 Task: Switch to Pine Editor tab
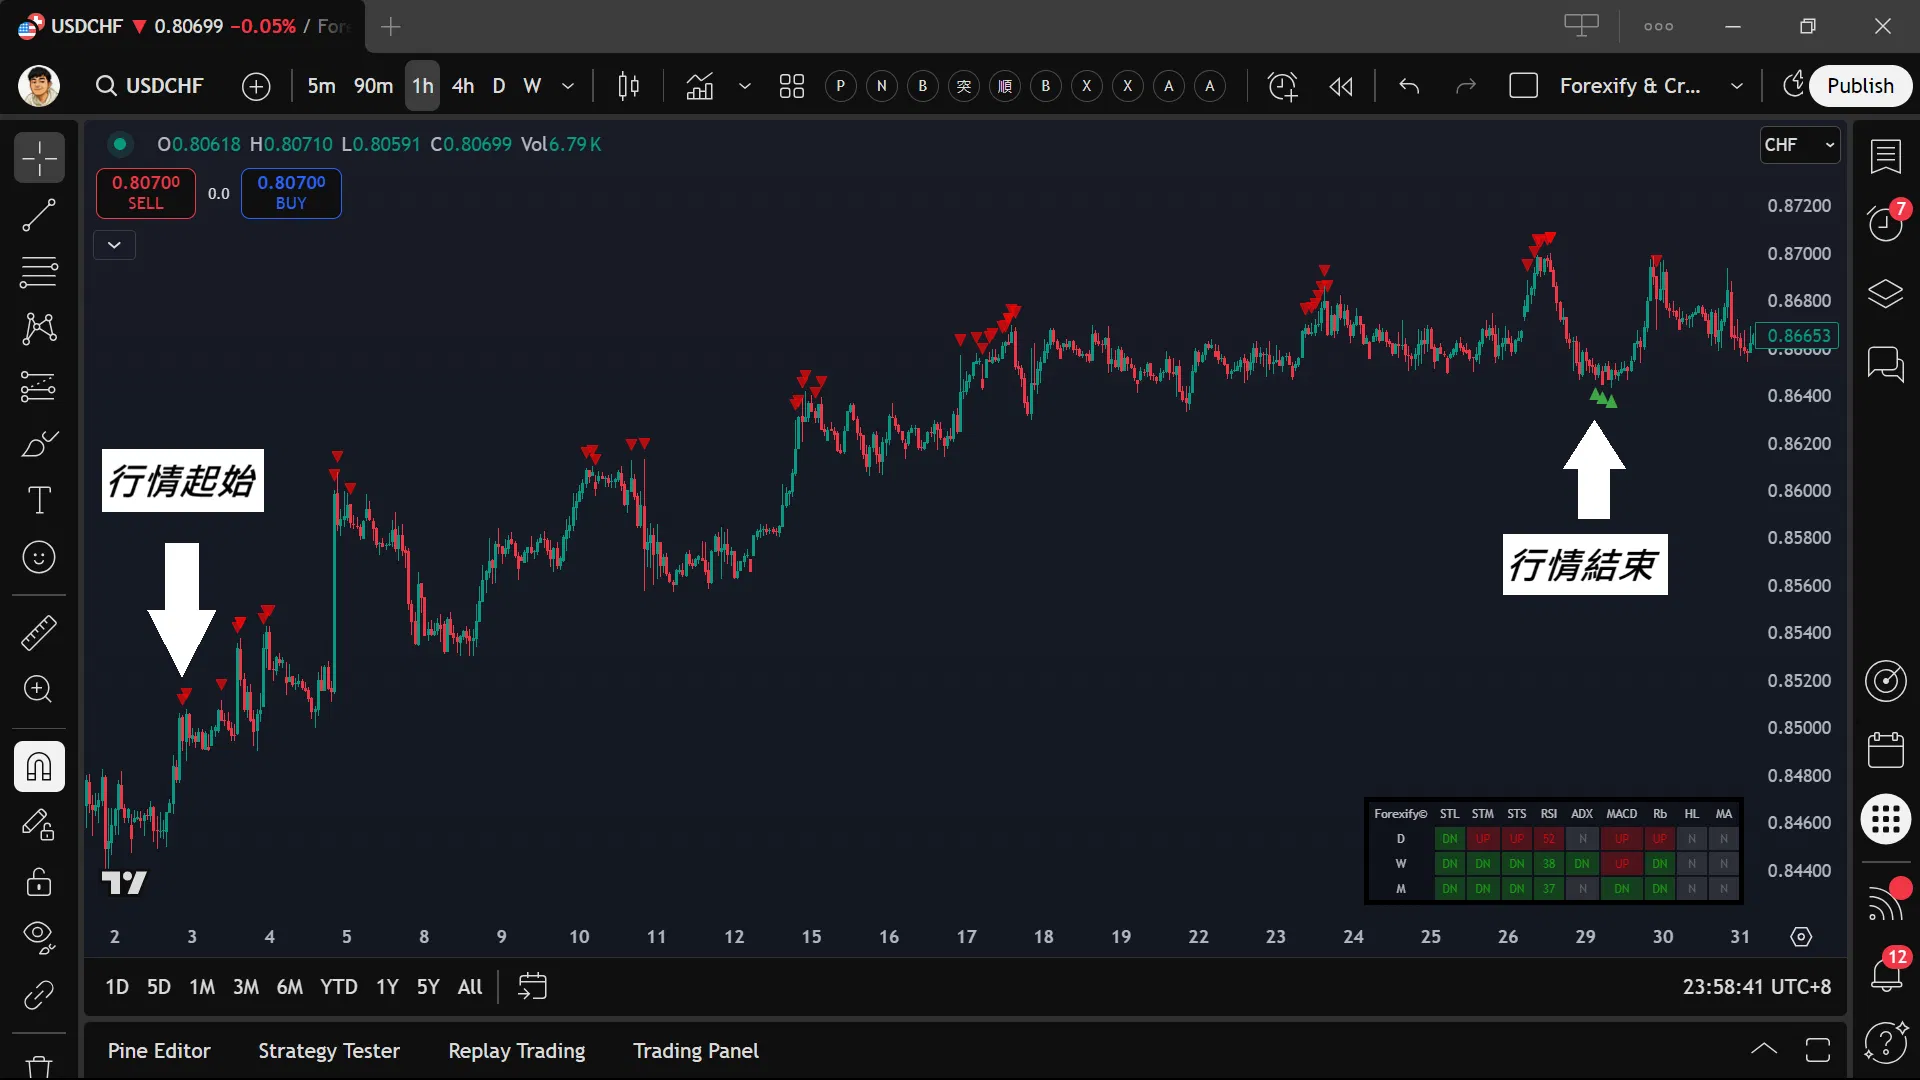tap(159, 1051)
